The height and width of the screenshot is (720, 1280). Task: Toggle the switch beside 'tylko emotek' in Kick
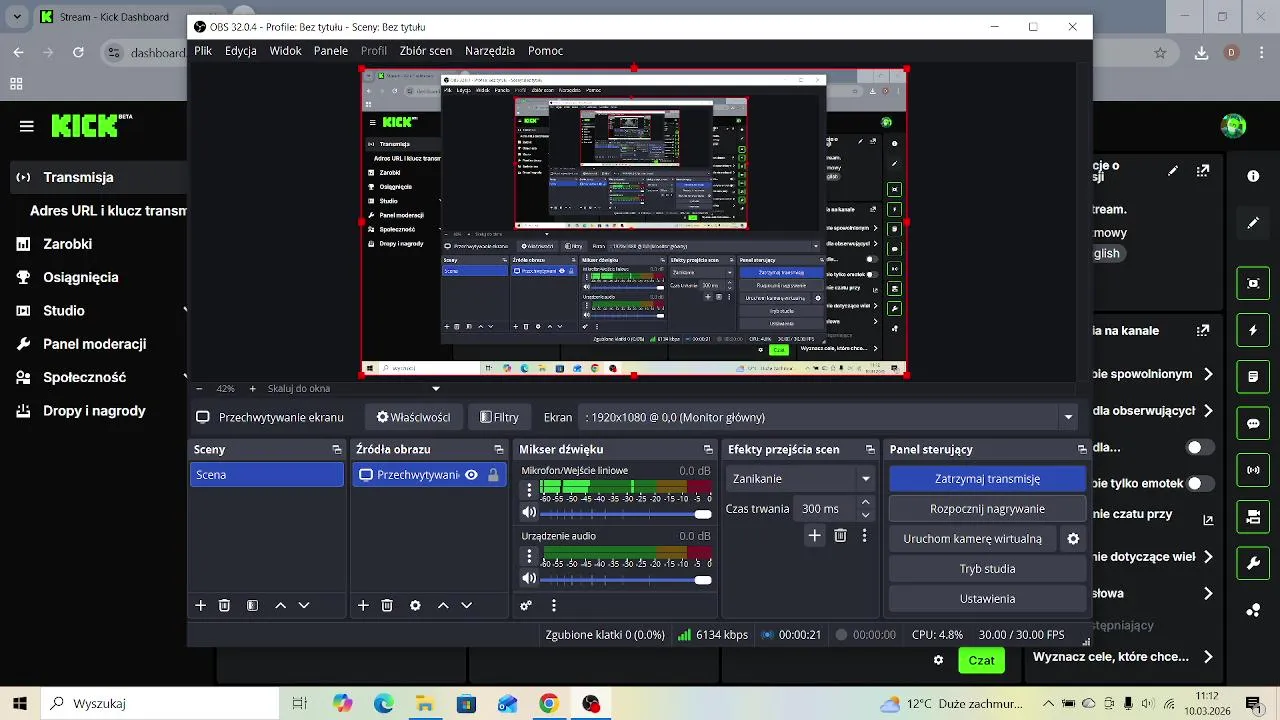(x=1200, y=483)
